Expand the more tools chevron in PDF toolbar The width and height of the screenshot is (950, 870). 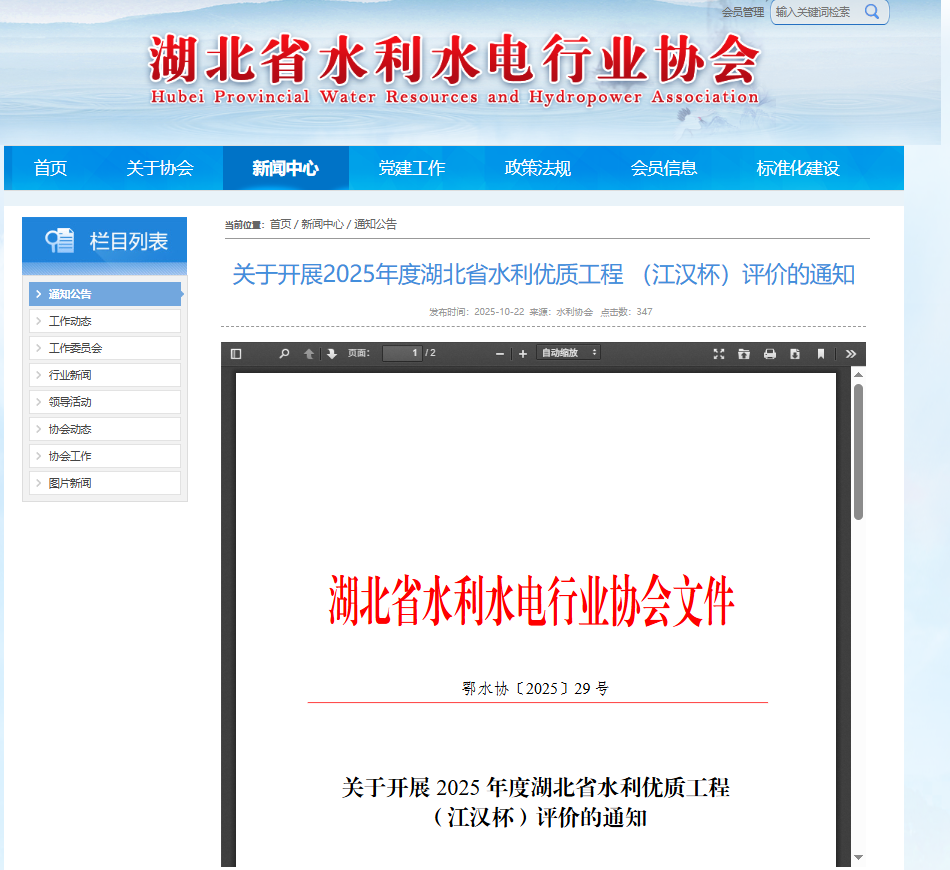click(x=850, y=353)
